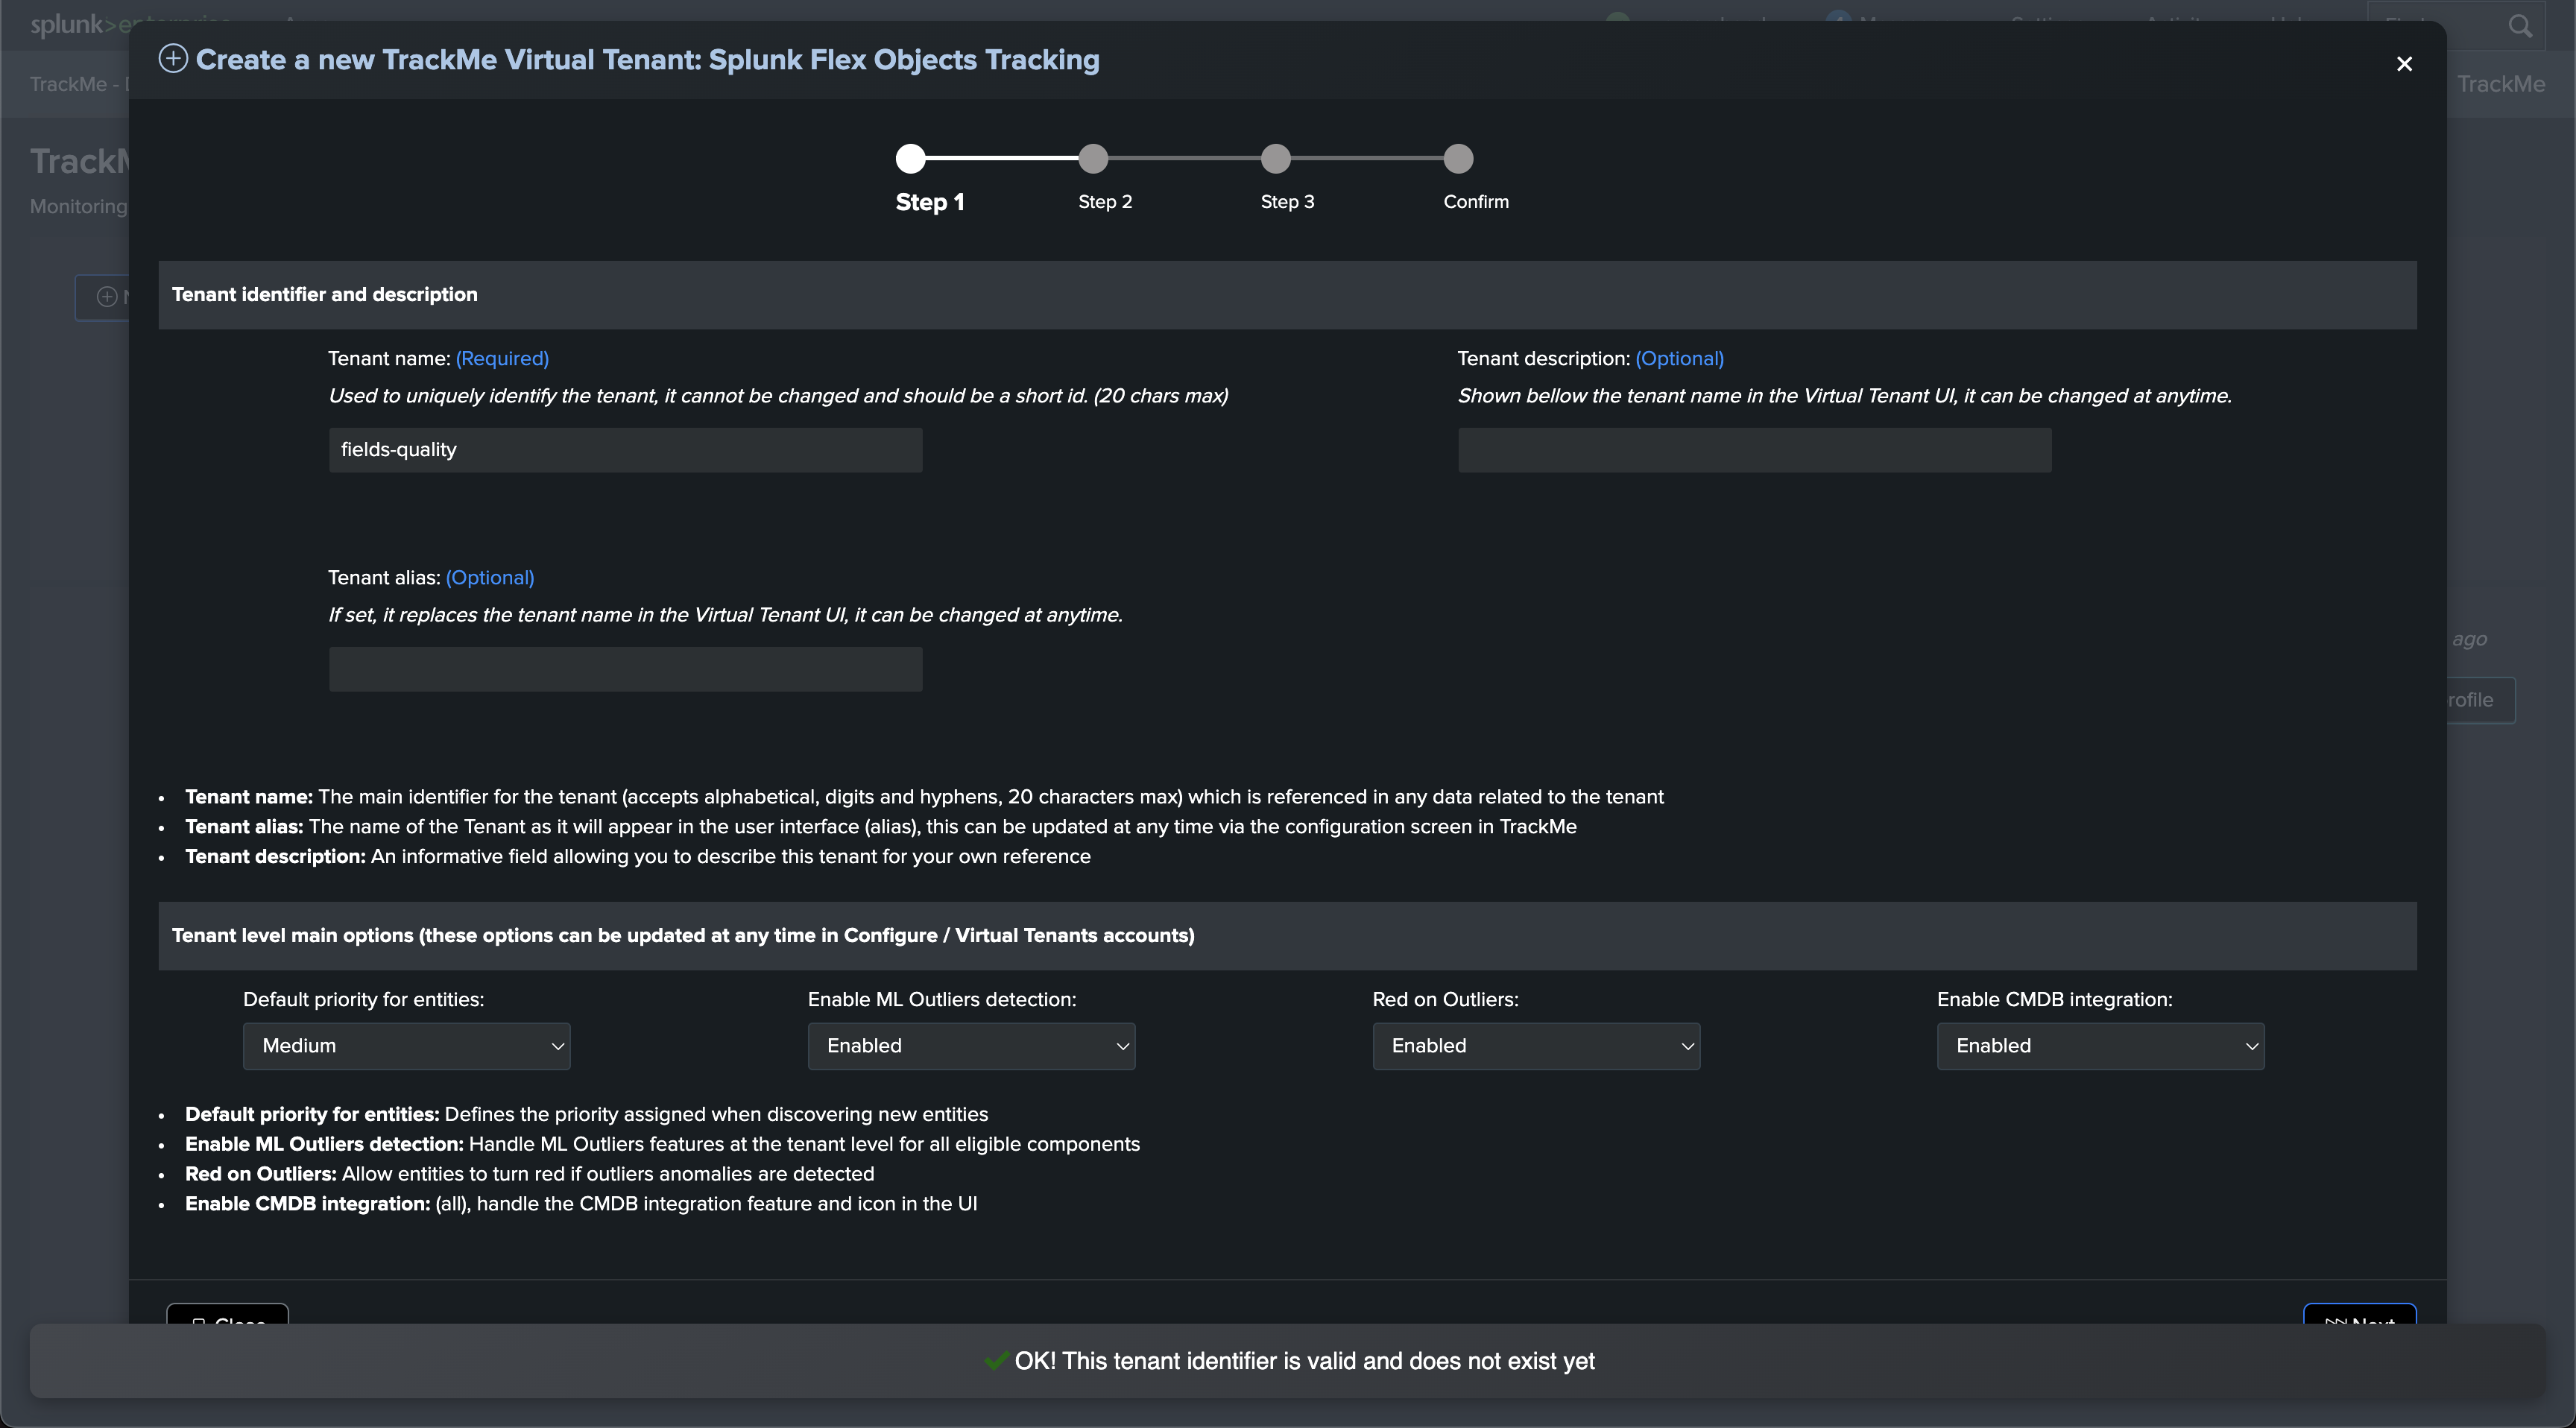Image resolution: width=2576 pixels, height=1428 pixels.
Task: Click the Step 1 wizard circle
Action: 910,158
